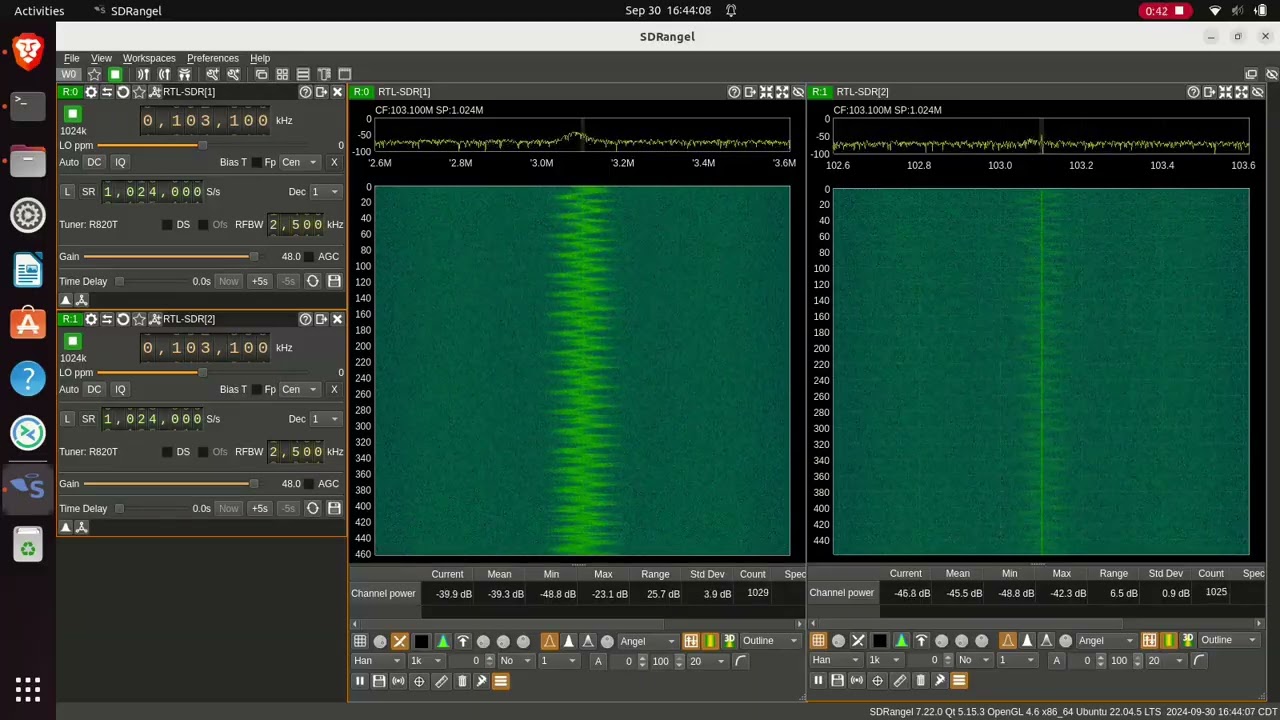Add a Tx device from the workspace toolbar
The image size is (1280, 720).
click(164, 74)
